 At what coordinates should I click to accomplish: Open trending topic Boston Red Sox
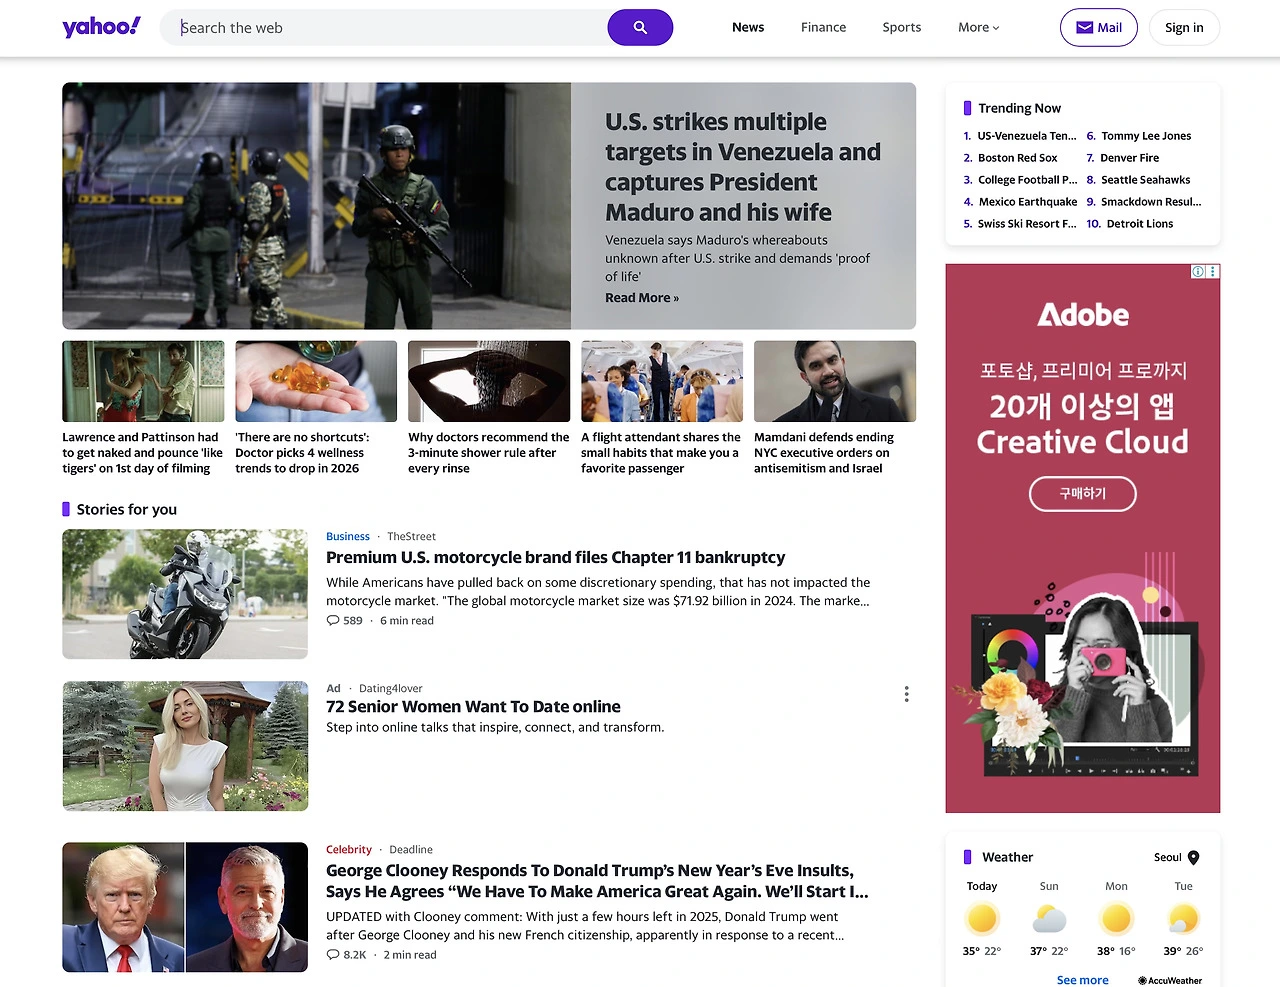tap(1017, 158)
